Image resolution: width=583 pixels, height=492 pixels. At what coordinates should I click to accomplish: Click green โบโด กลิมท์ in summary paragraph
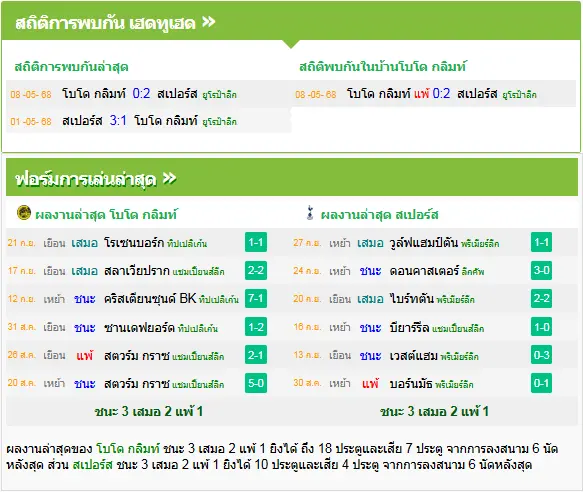pyautogui.click(x=128, y=448)
